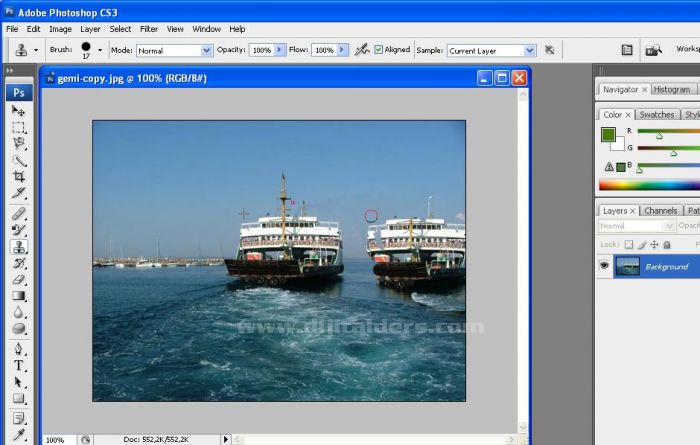Screen dimensions: 700x445
Task: Choose the Gradient tool
Action: point(19,296)
